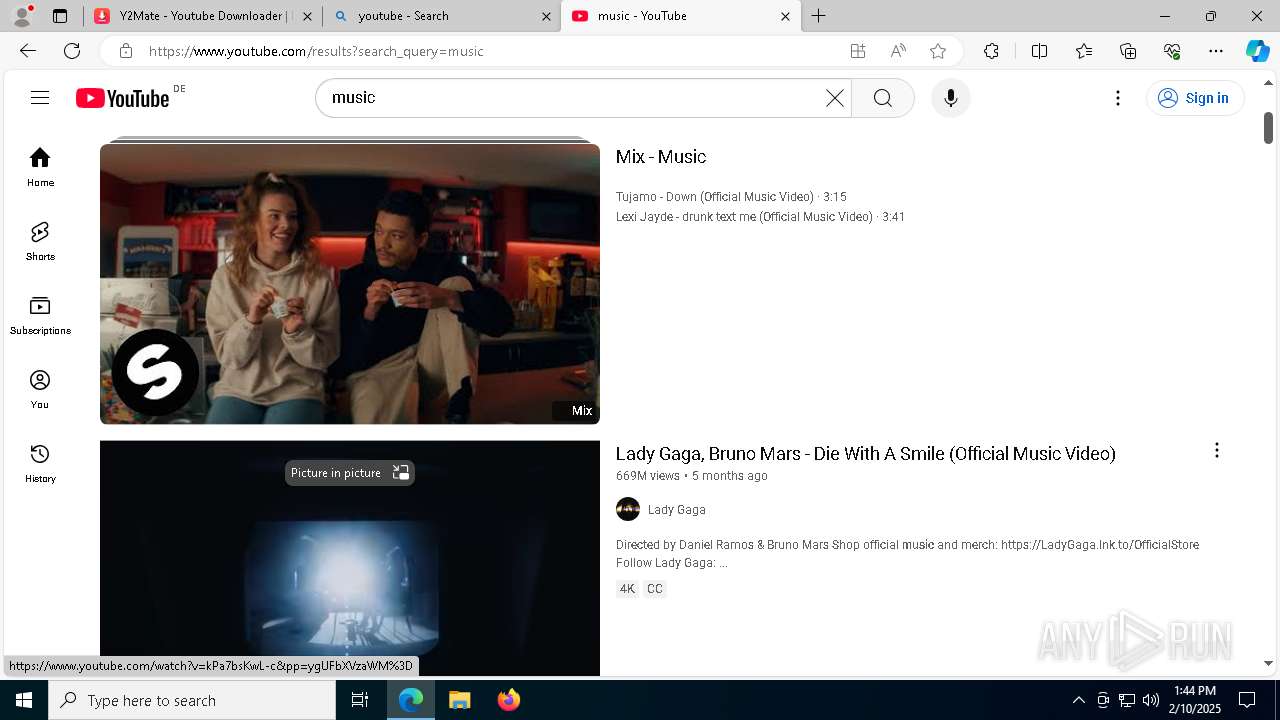Open the volume control in tray
Screen dimensions: 1280x720
click(x=1151, y=700)
